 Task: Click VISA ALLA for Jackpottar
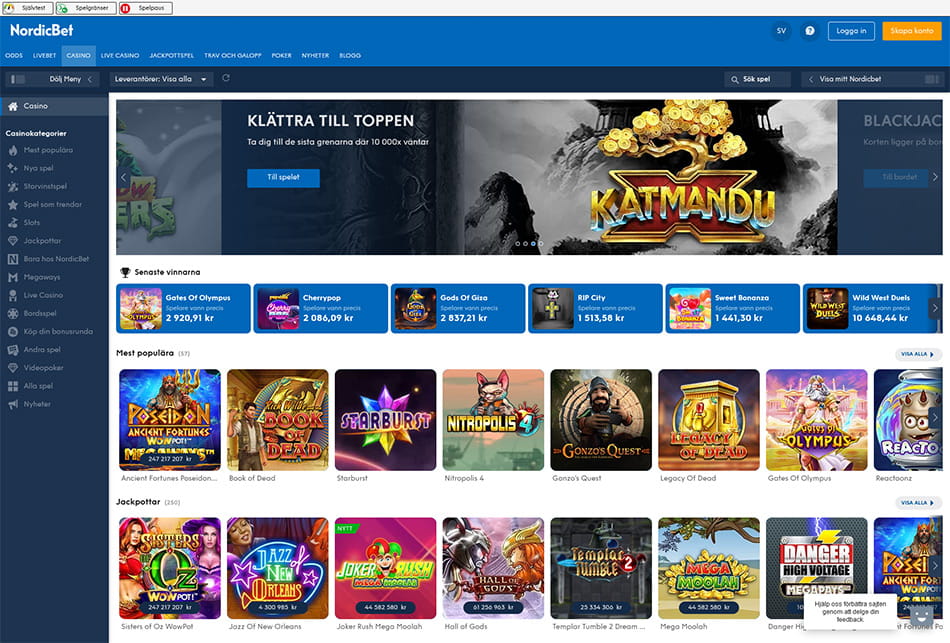917,503
